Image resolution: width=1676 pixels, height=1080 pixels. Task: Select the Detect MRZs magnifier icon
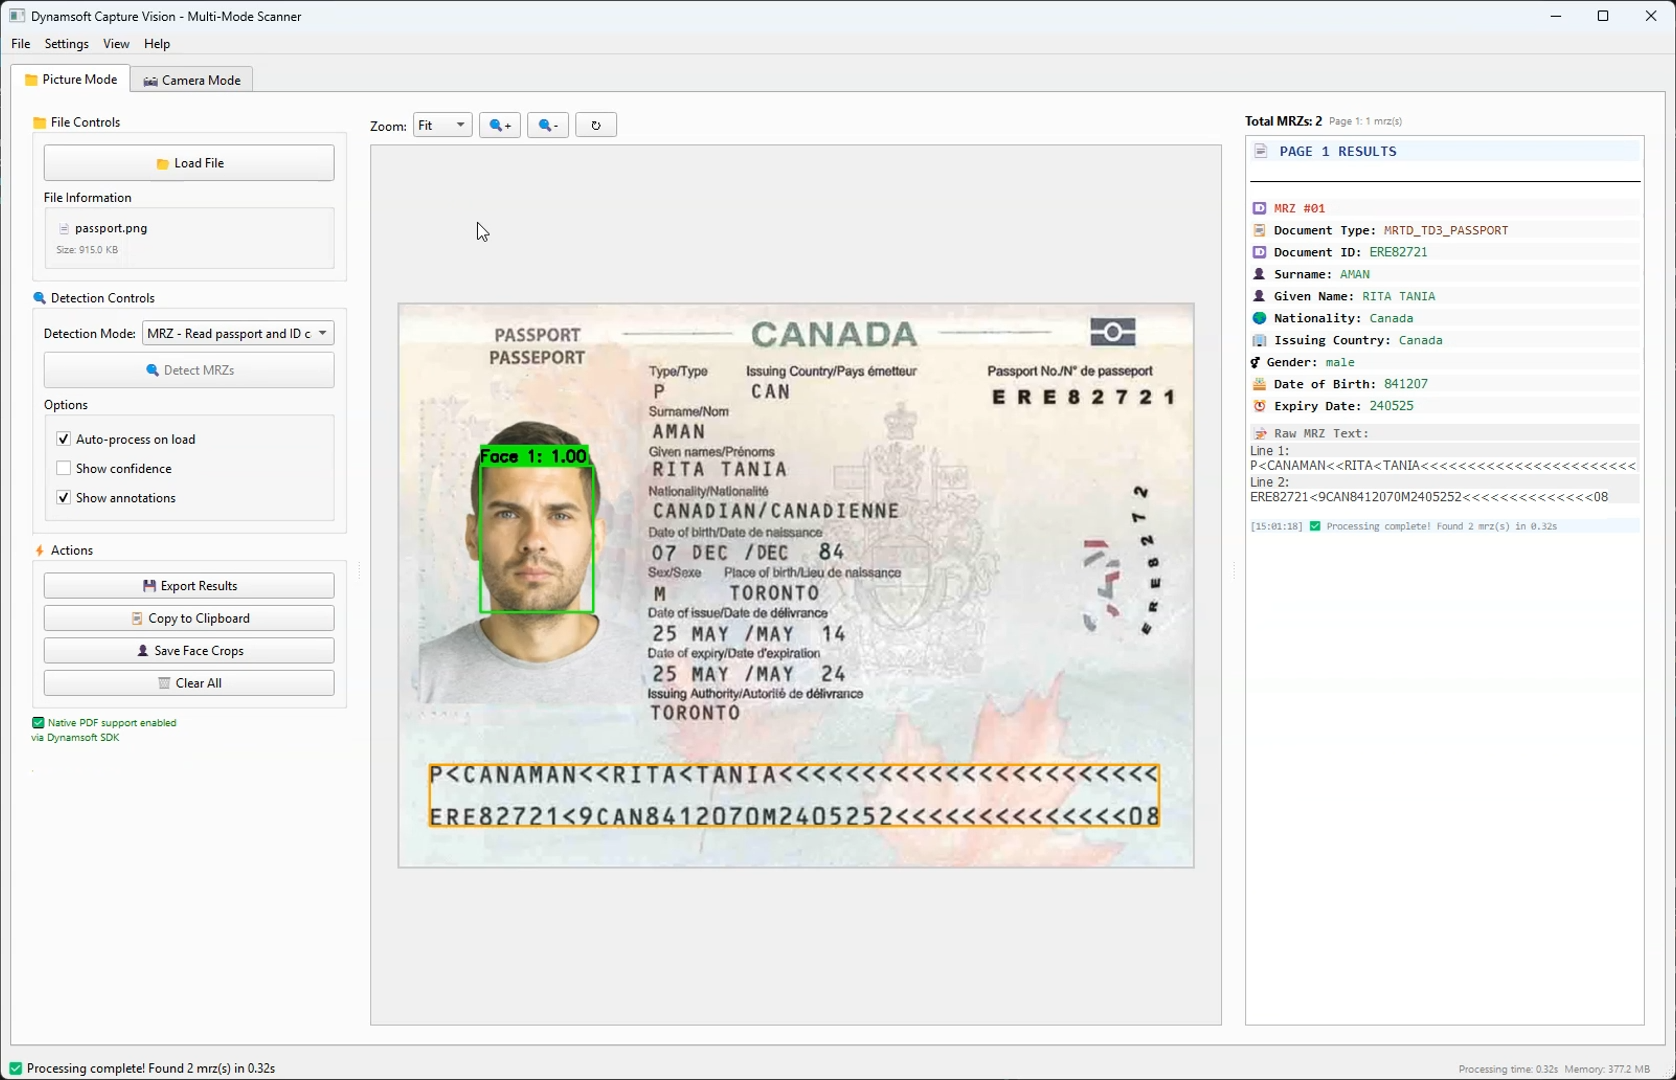(x=151, y=369)
